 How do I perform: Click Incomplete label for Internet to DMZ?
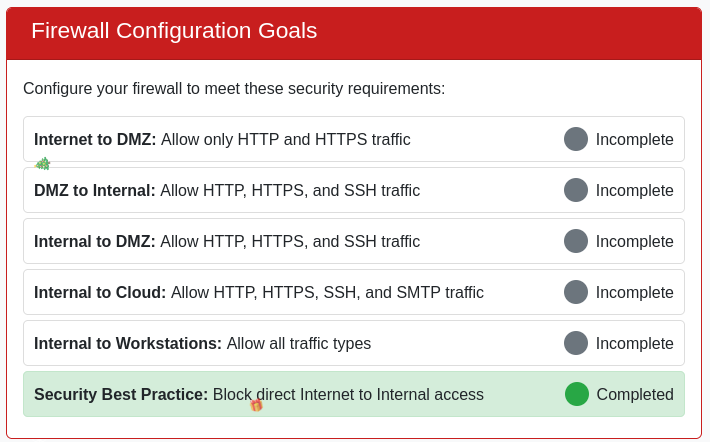(635, 139)
